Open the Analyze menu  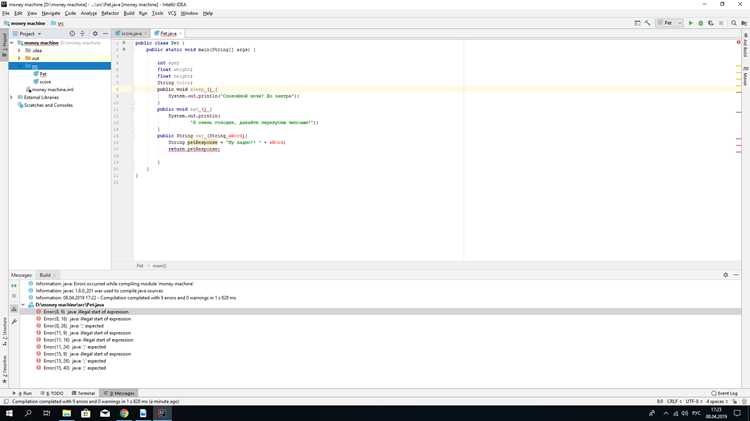click(88, 13)
